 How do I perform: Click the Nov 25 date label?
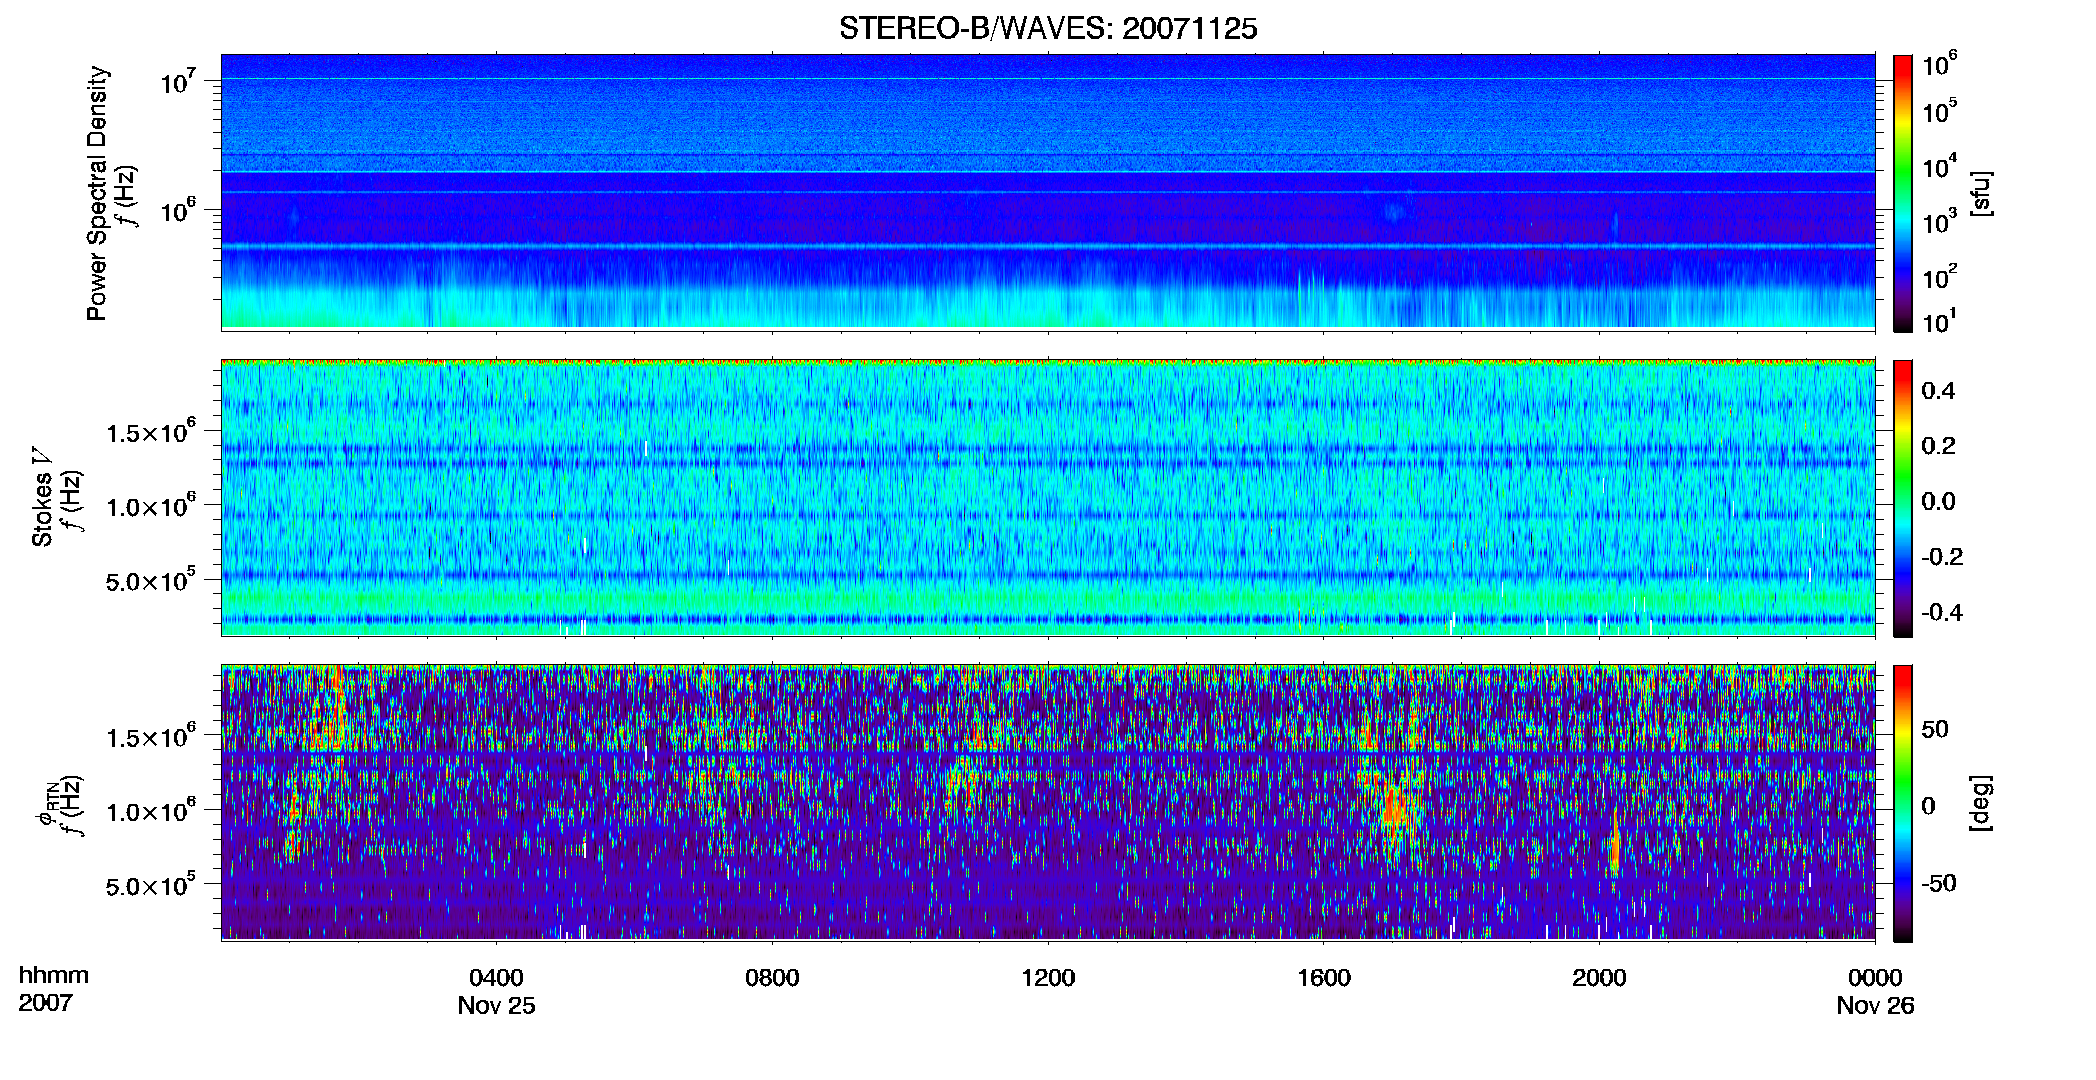[x=496, y=1006]
